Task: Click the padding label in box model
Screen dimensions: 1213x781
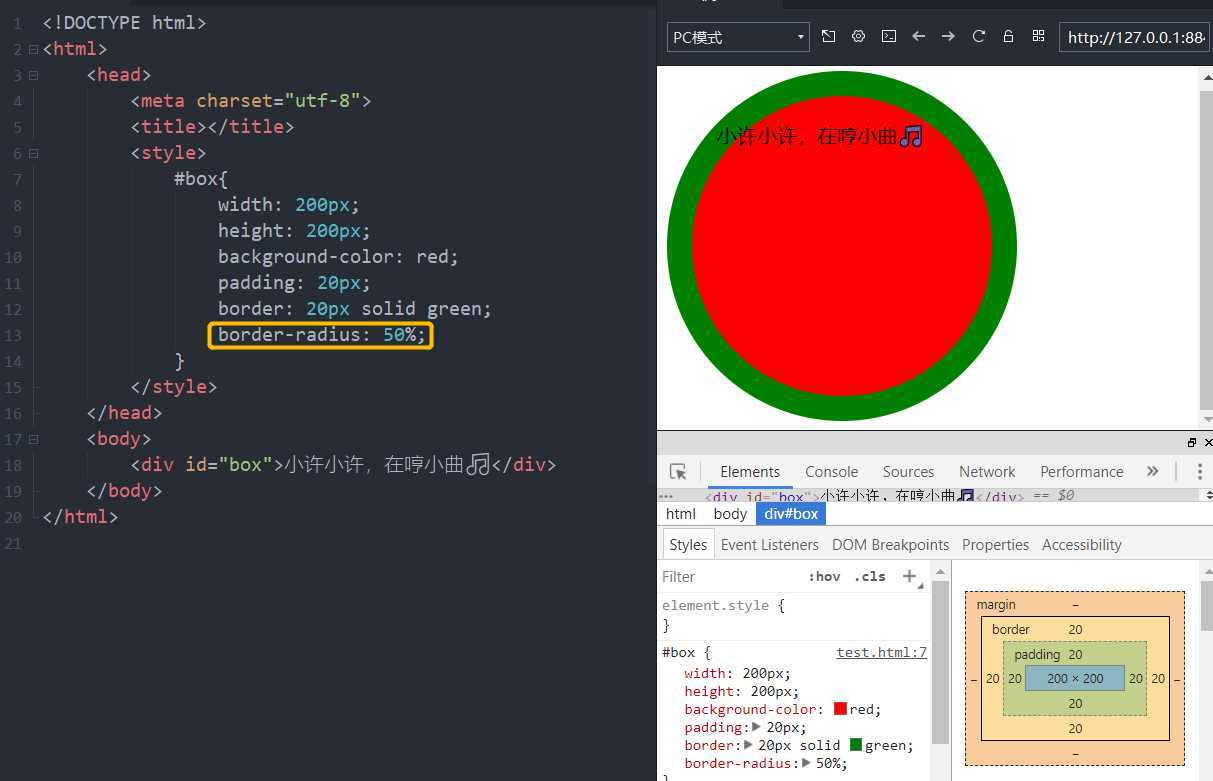Action: click(1037, 654)
